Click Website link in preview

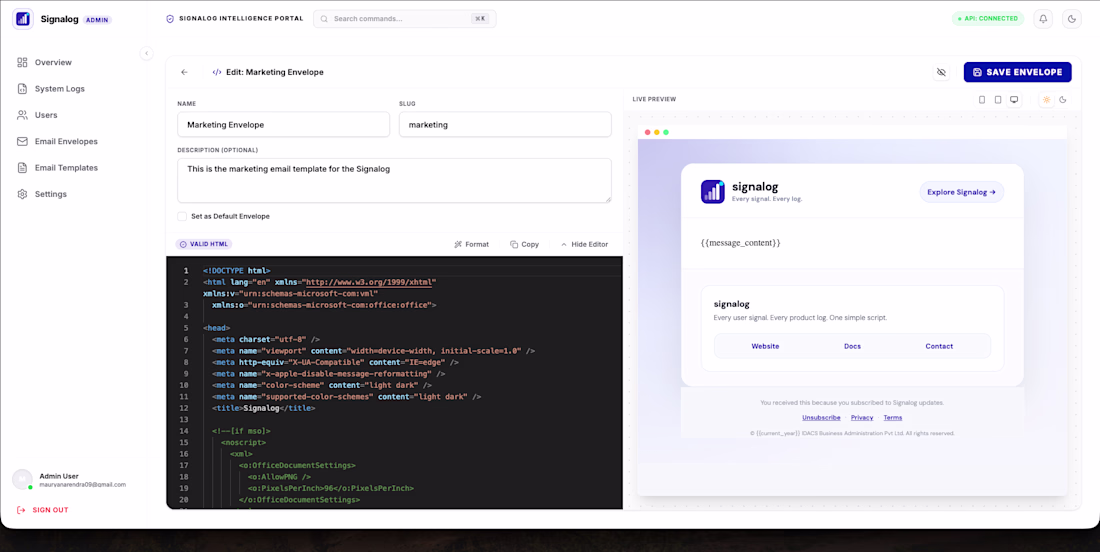point(765,346)
